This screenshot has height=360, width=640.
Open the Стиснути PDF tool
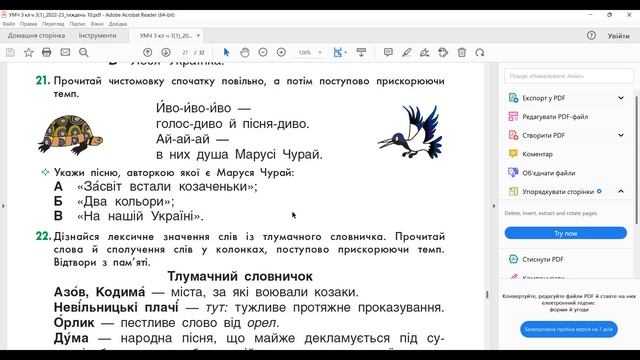tap(536, 259)
